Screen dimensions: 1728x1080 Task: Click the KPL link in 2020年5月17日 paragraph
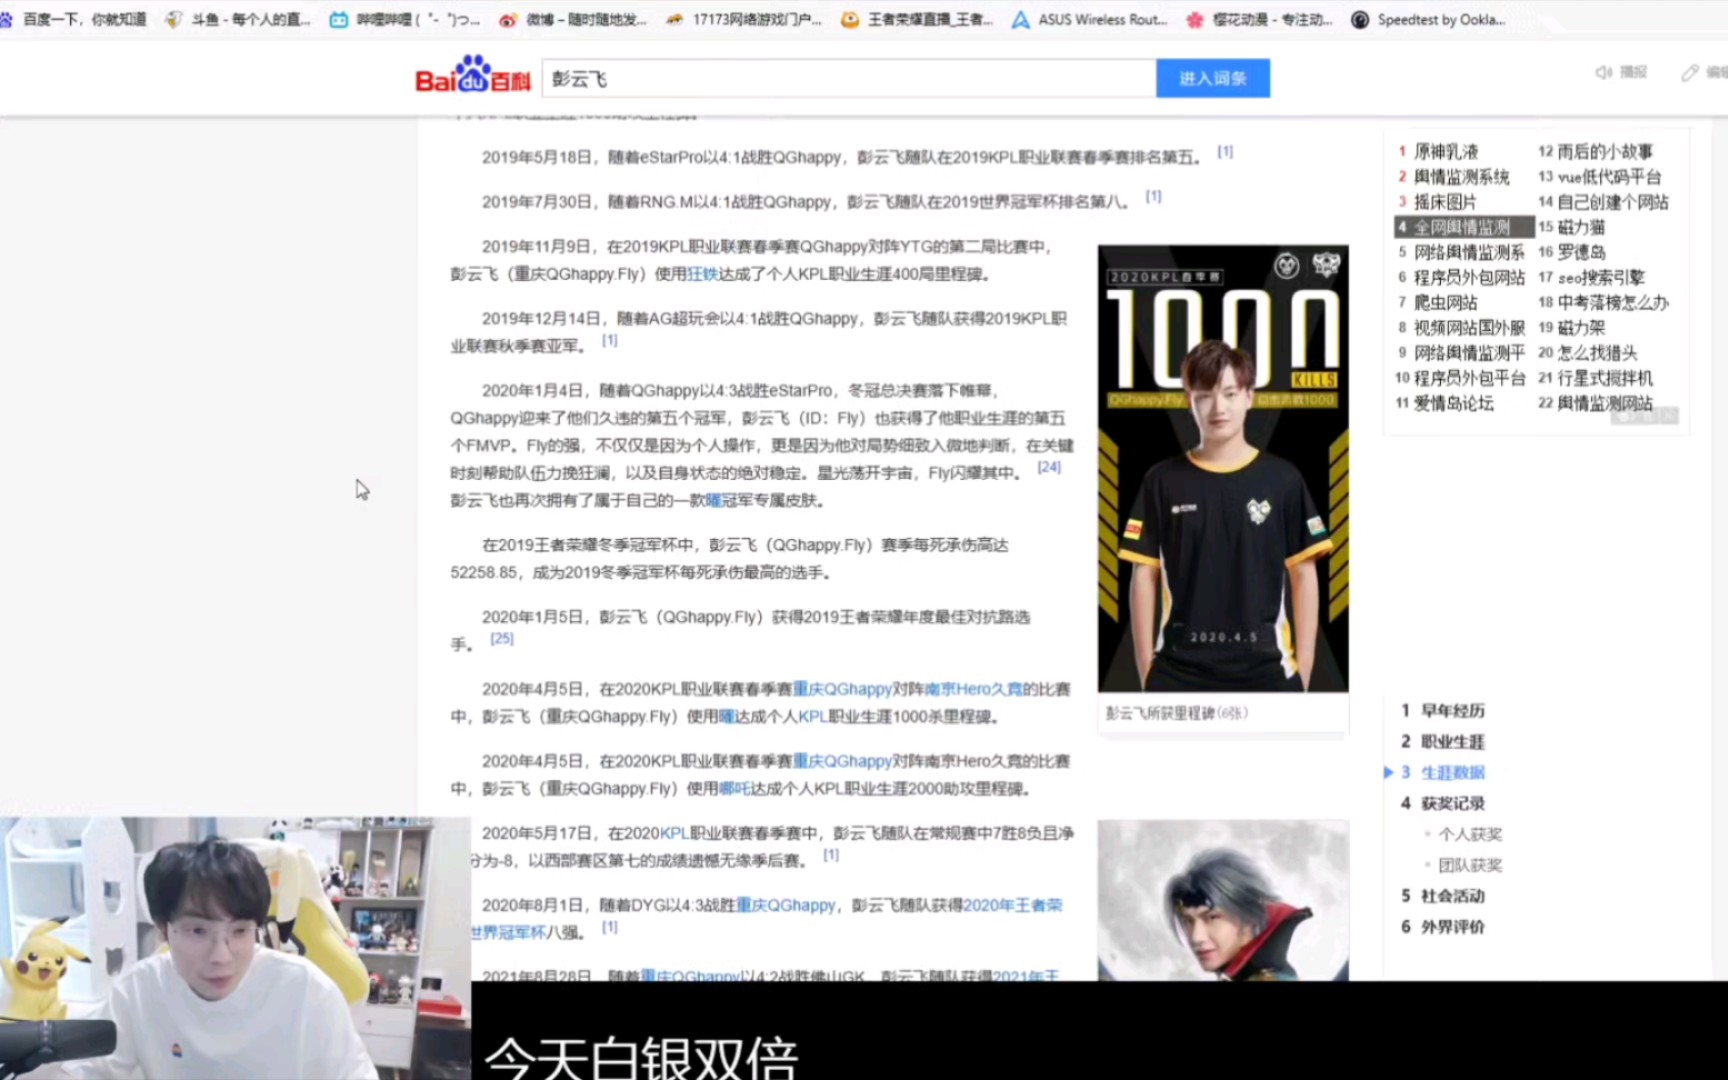pos(675,833)
